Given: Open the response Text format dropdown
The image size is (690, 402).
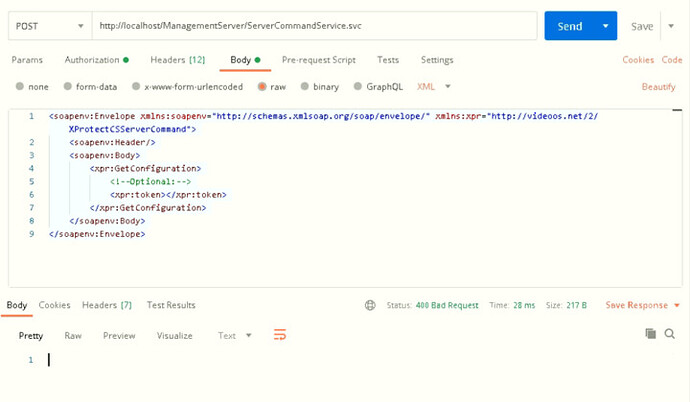Looking at the screenshot, I should 236,336.
